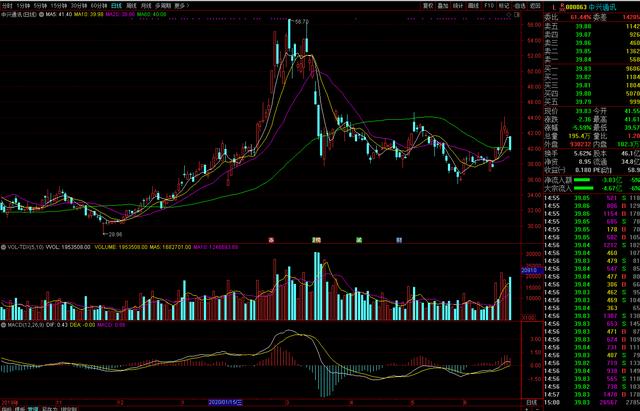Image resolution: width=640 pixels, height=411 pixels.
Task: Click the 14:57 trade tick row
Action: click(x=592, y=395)
